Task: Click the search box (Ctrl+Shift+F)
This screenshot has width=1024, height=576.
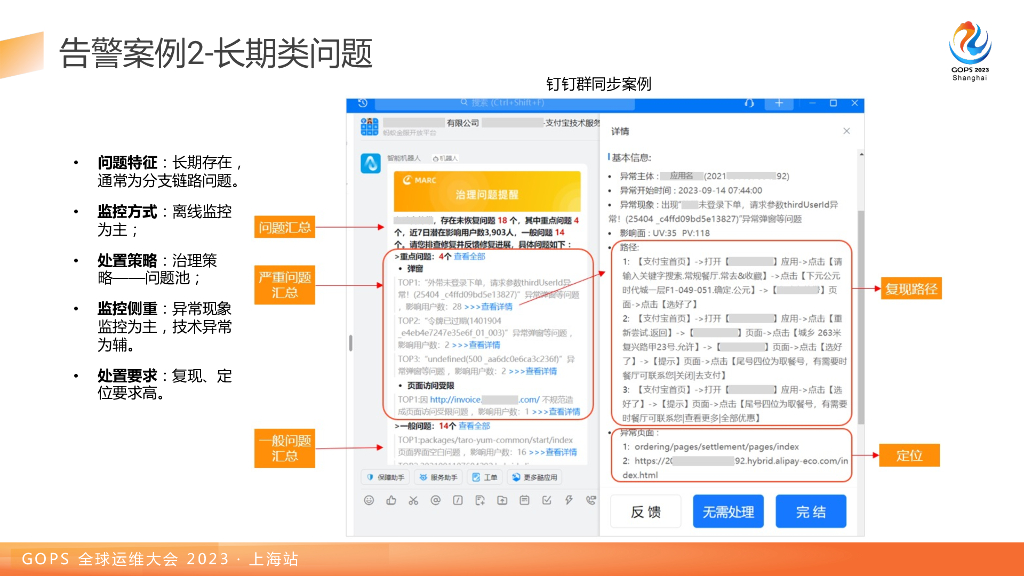Action: [x=504, y=103]
